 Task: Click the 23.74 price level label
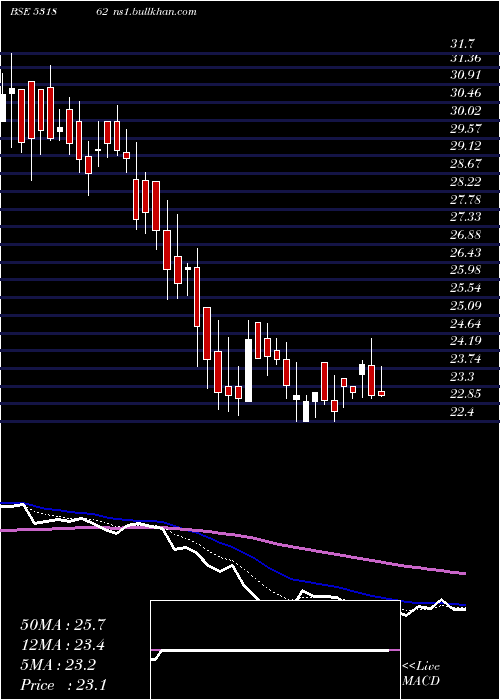point(466,359)
